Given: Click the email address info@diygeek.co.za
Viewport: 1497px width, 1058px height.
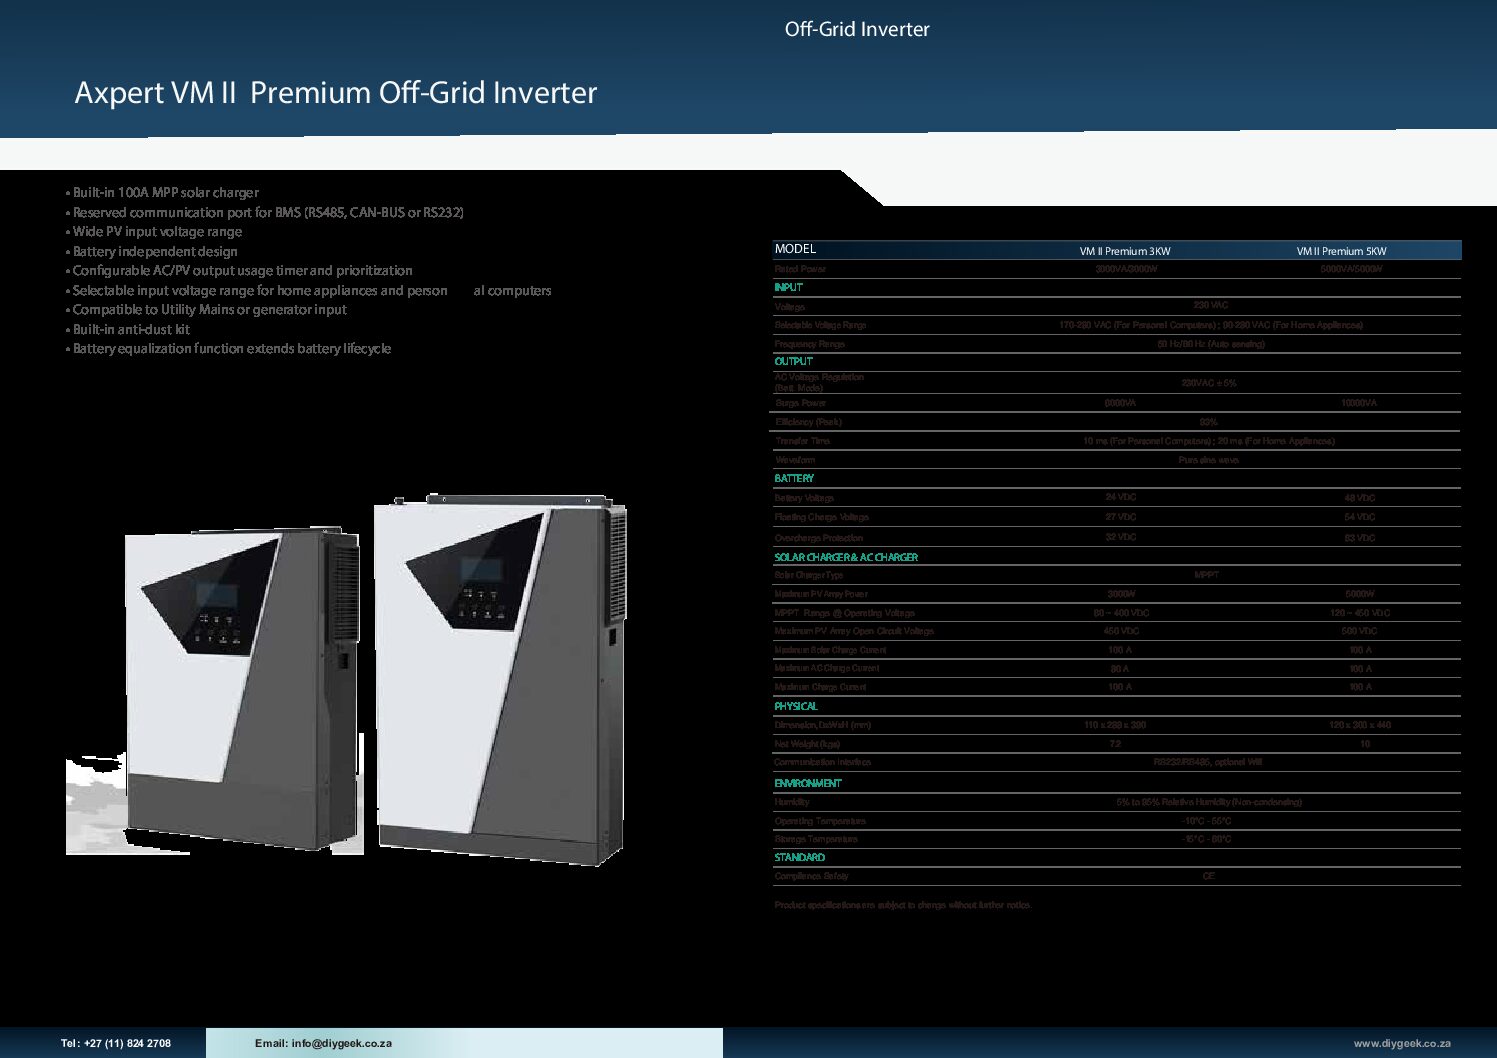Looking at the screenshot, I should (323, 1043).
